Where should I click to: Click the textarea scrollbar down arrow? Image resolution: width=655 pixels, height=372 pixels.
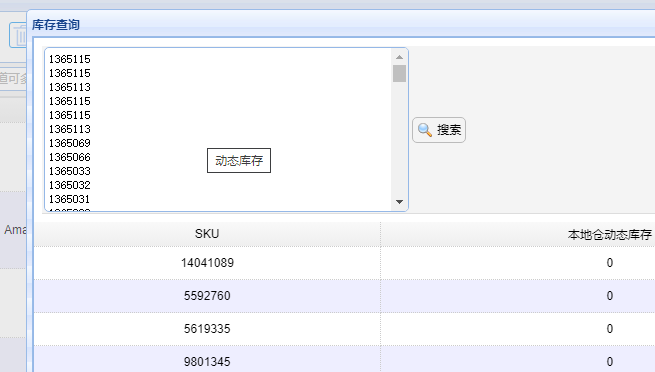(x=399, y=202)
